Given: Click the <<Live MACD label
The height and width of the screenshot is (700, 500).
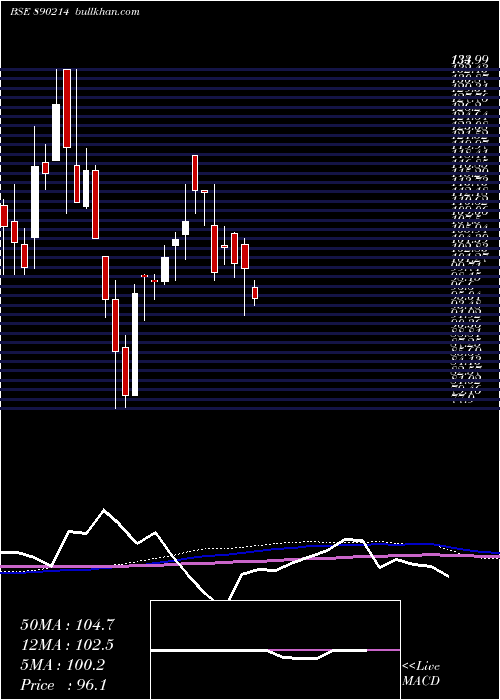Looking at the screenshot, I should [x=421, y=674].
